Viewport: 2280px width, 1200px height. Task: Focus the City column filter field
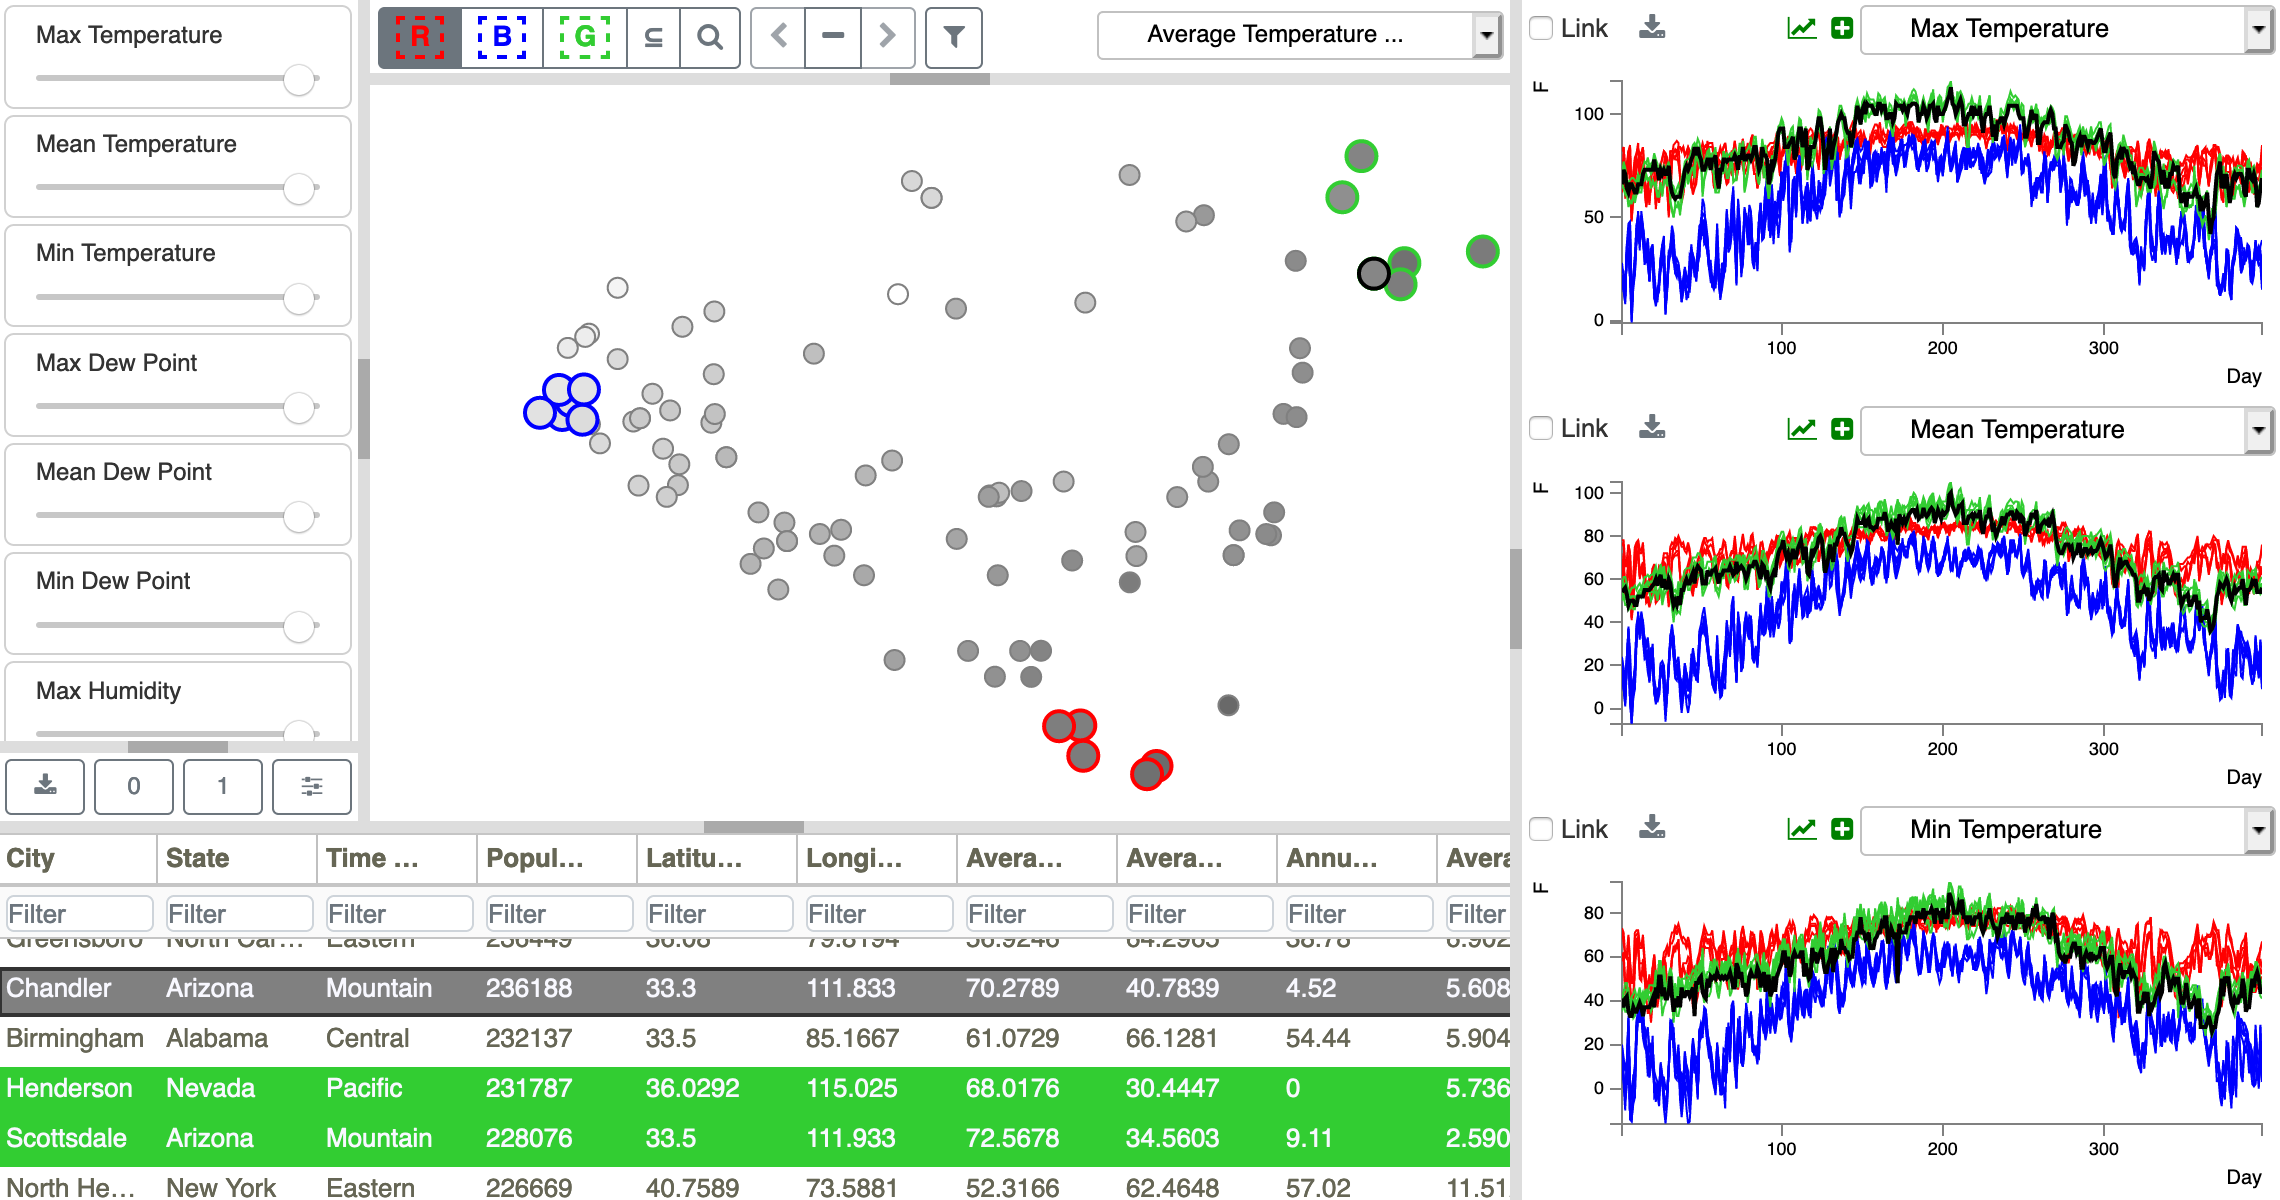coord(79,914)
